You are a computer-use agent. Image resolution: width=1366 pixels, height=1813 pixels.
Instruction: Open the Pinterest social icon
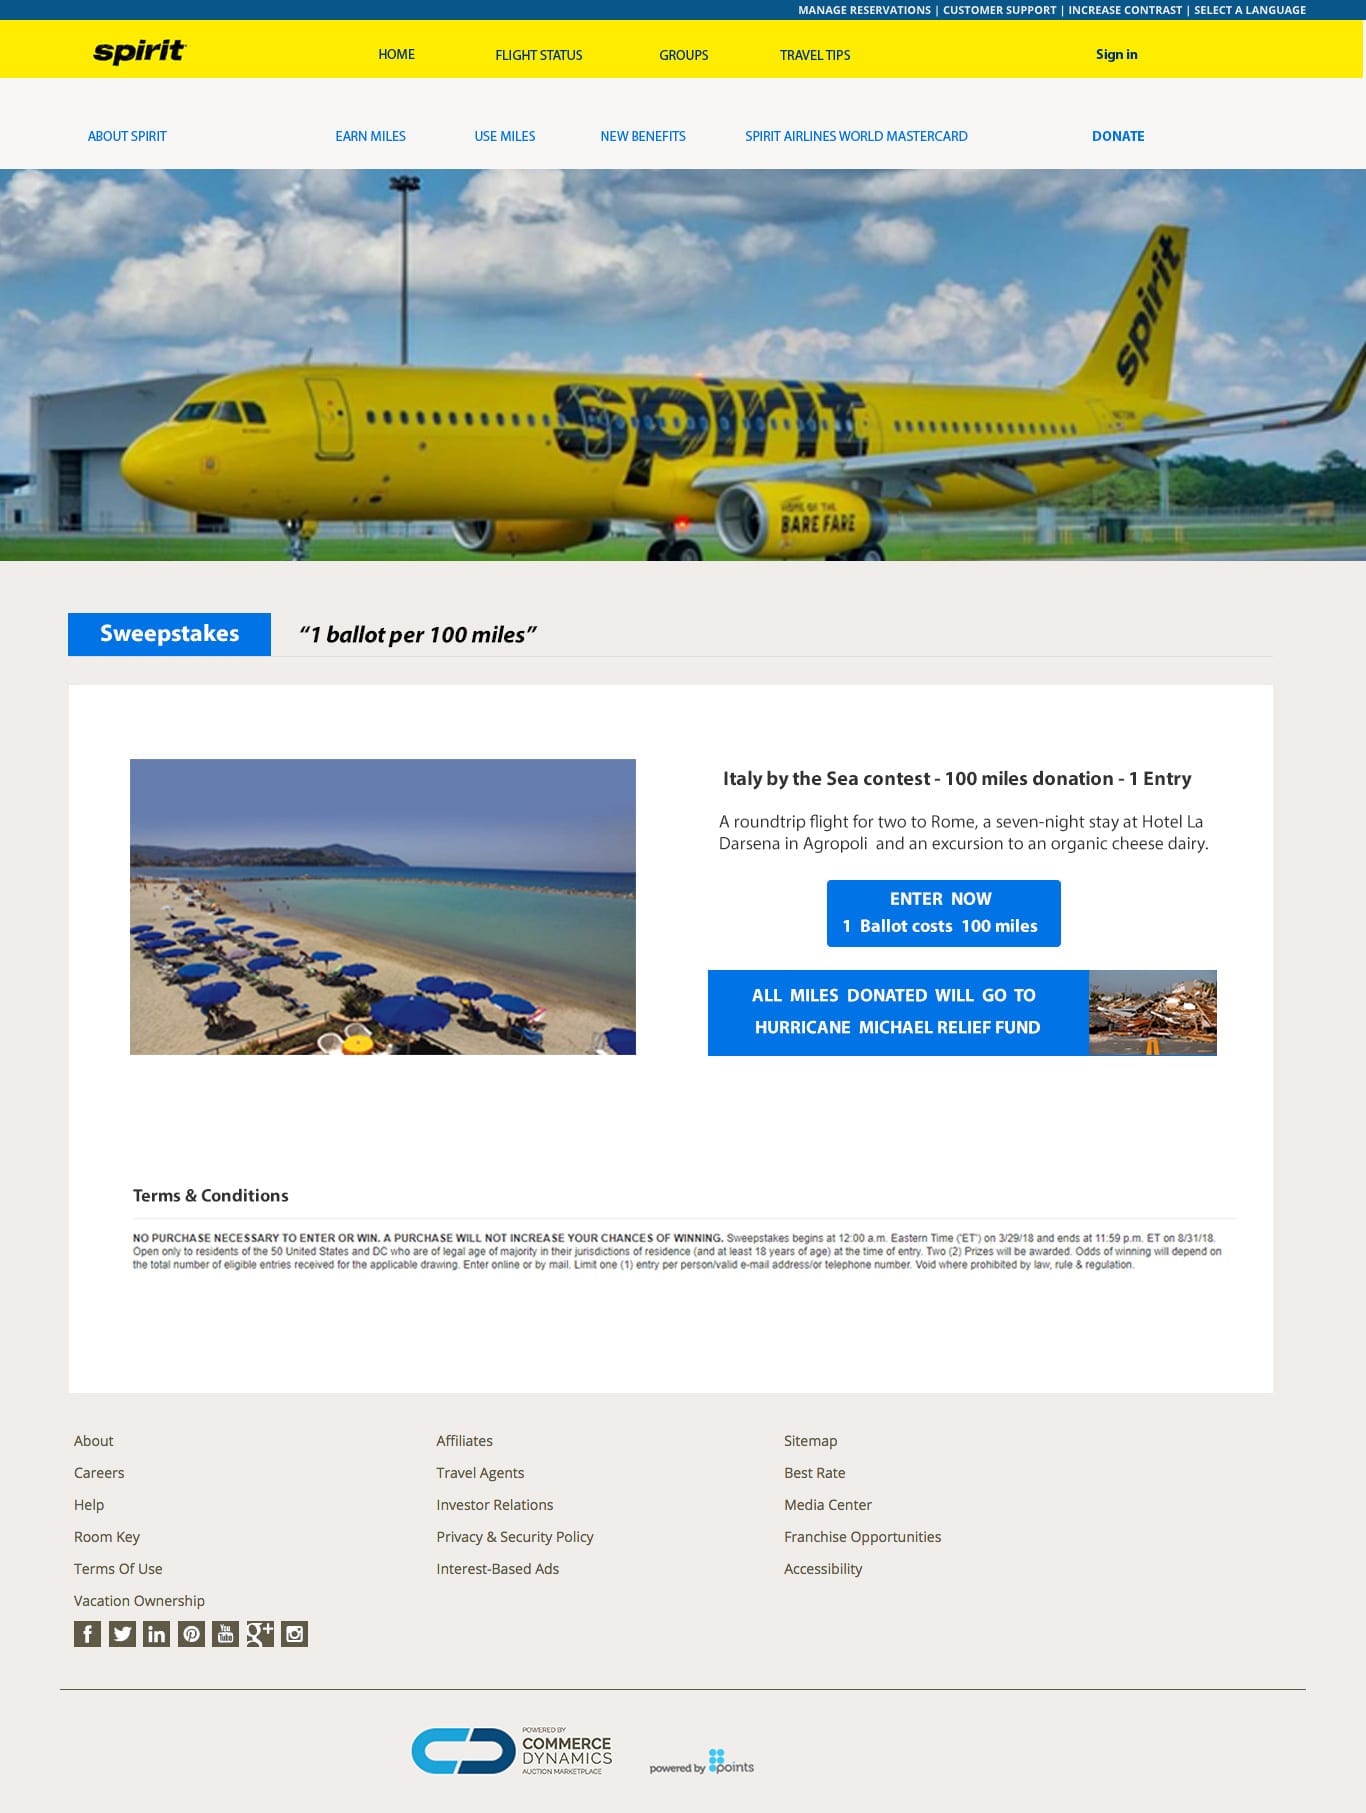click(191, 1634)
